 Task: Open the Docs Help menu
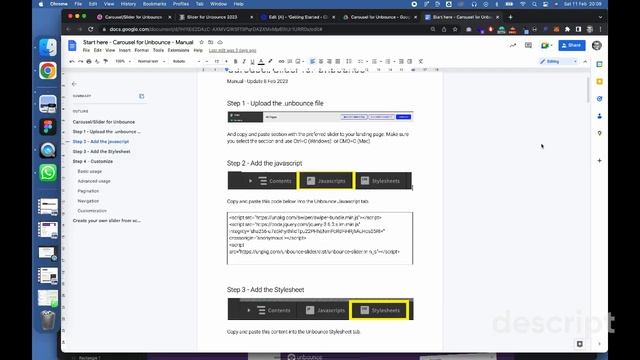pyautogui.click(x=198, y=50)
